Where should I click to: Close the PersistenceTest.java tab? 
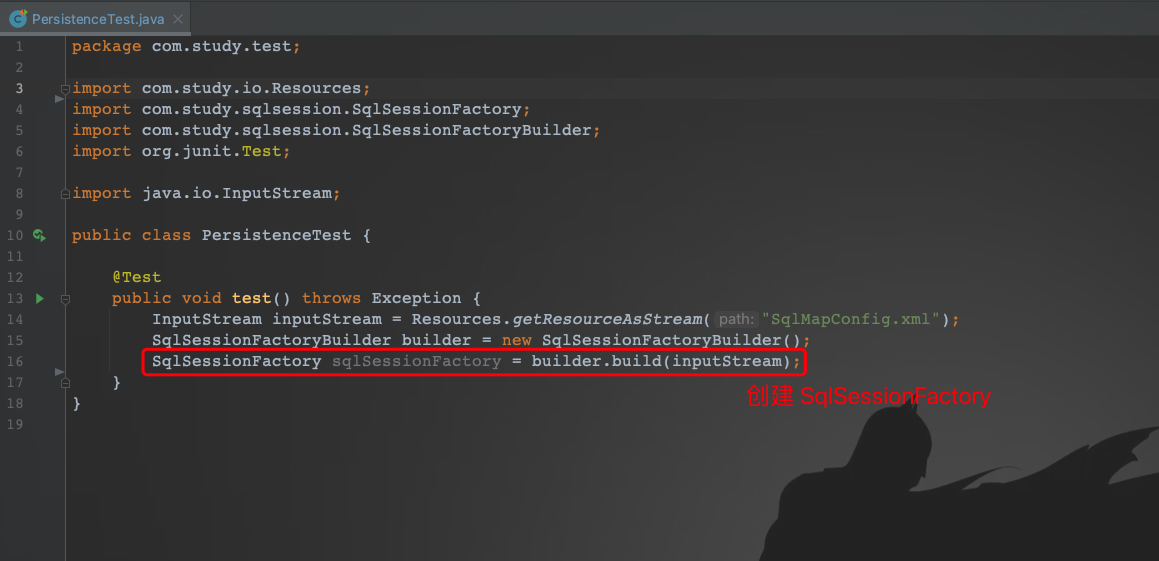[x=177, y=19]
